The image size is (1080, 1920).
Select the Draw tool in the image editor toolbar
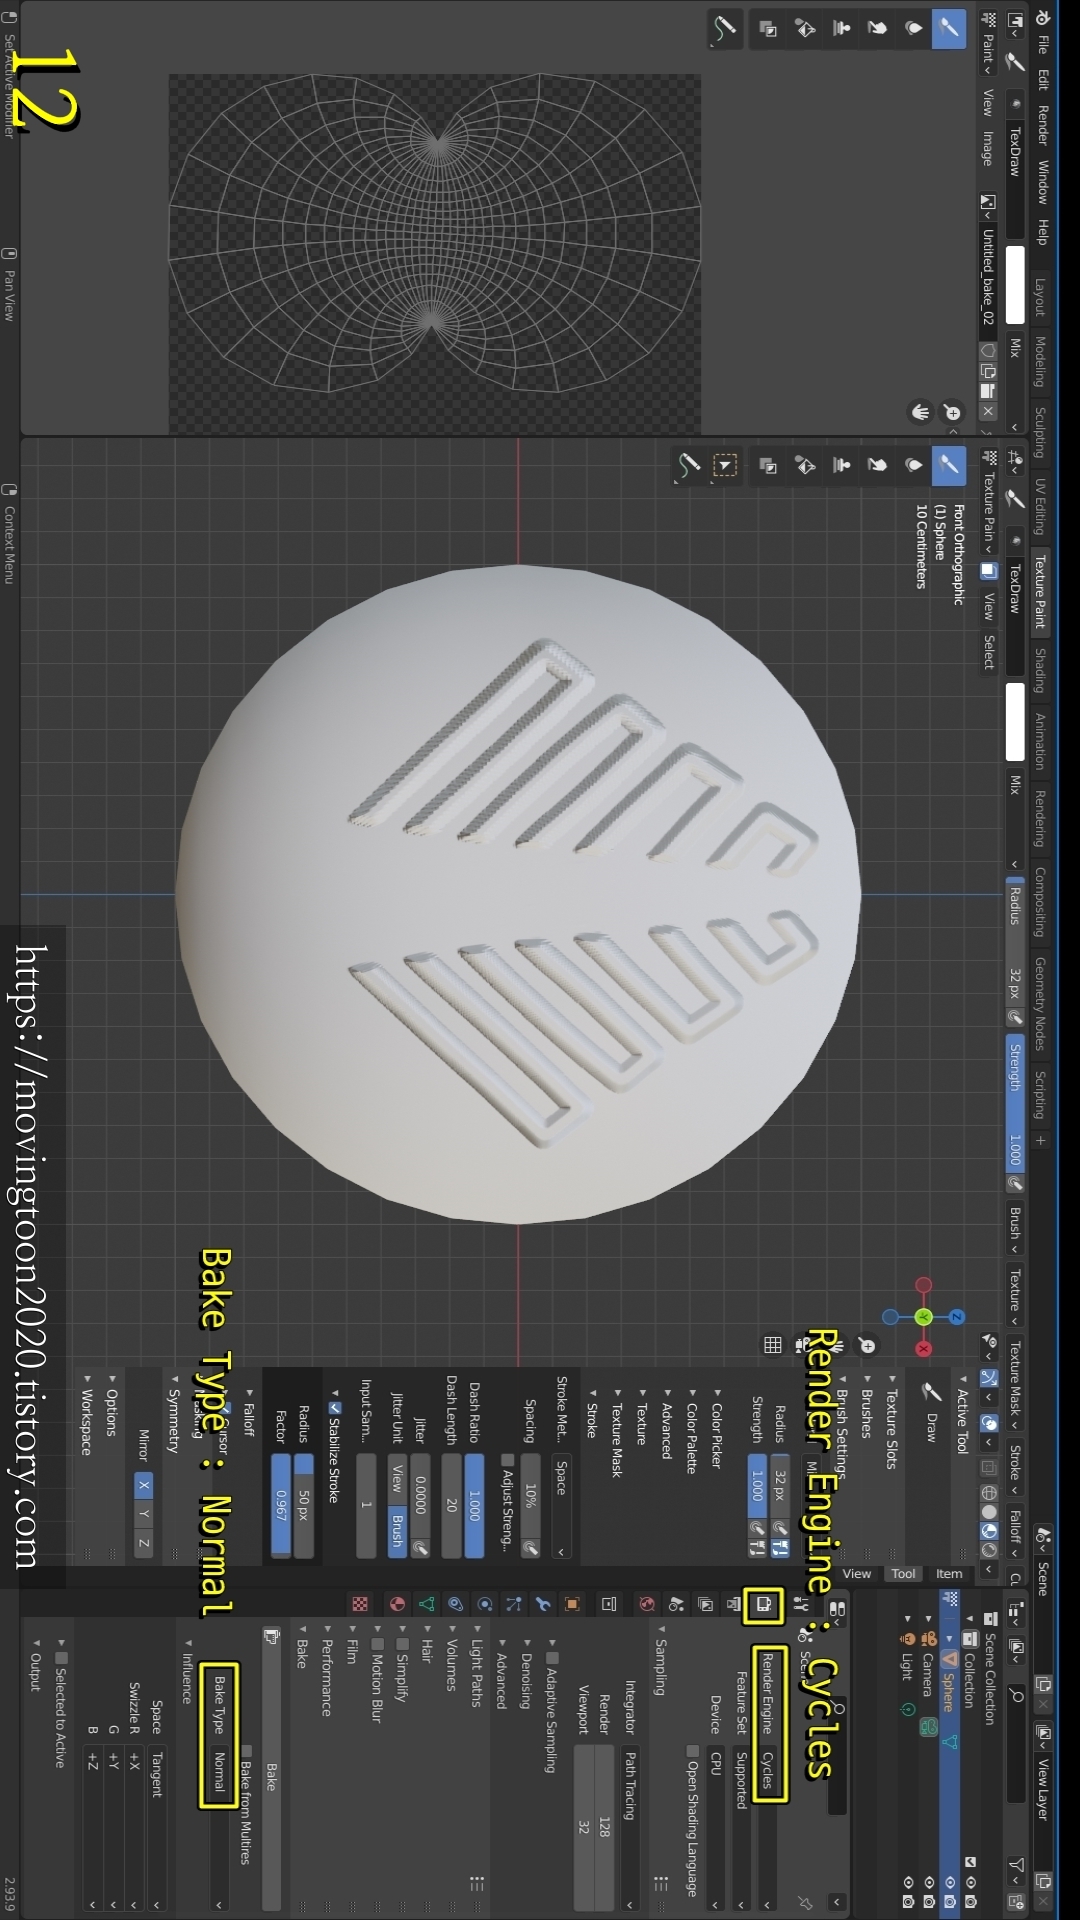948,28
